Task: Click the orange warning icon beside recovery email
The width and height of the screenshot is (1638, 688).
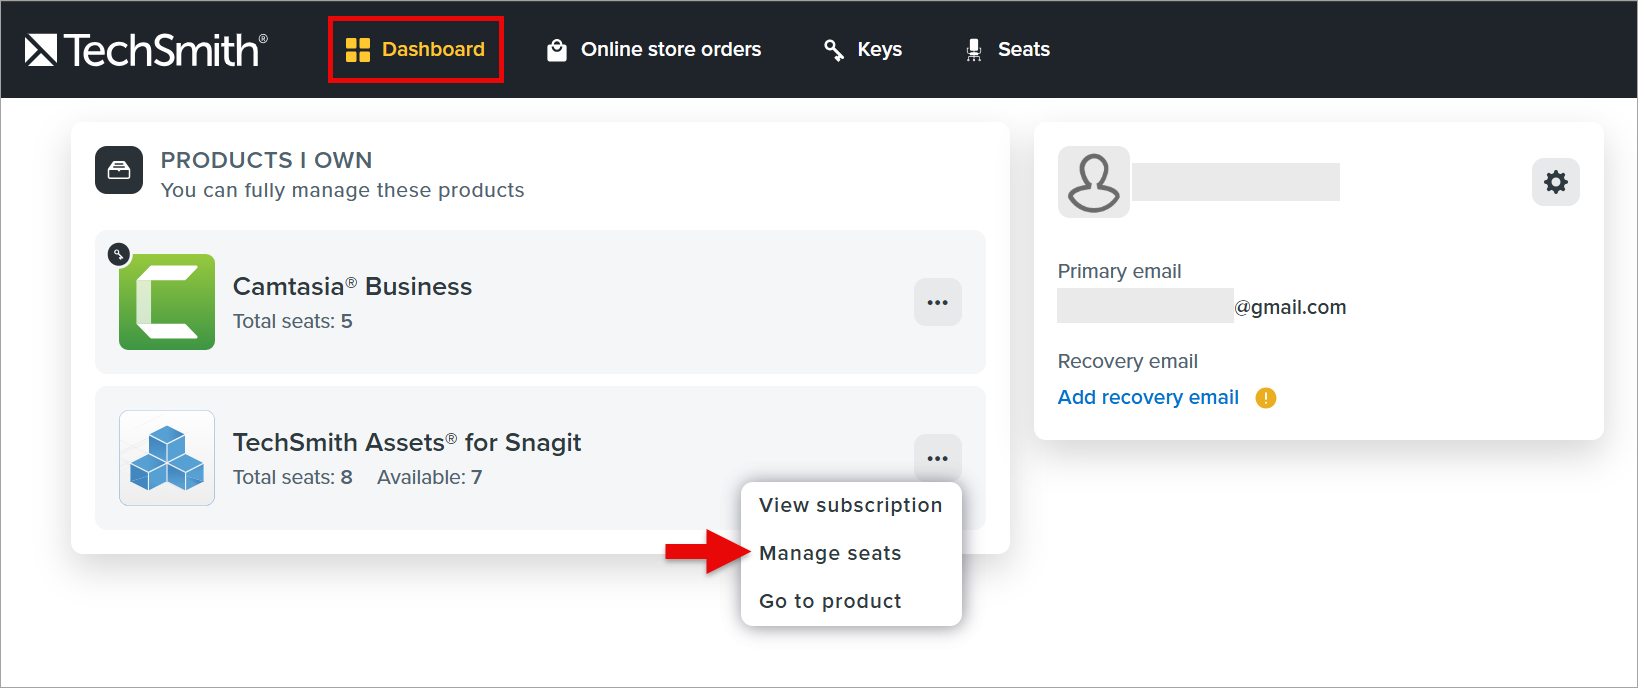Action: 1266,398
